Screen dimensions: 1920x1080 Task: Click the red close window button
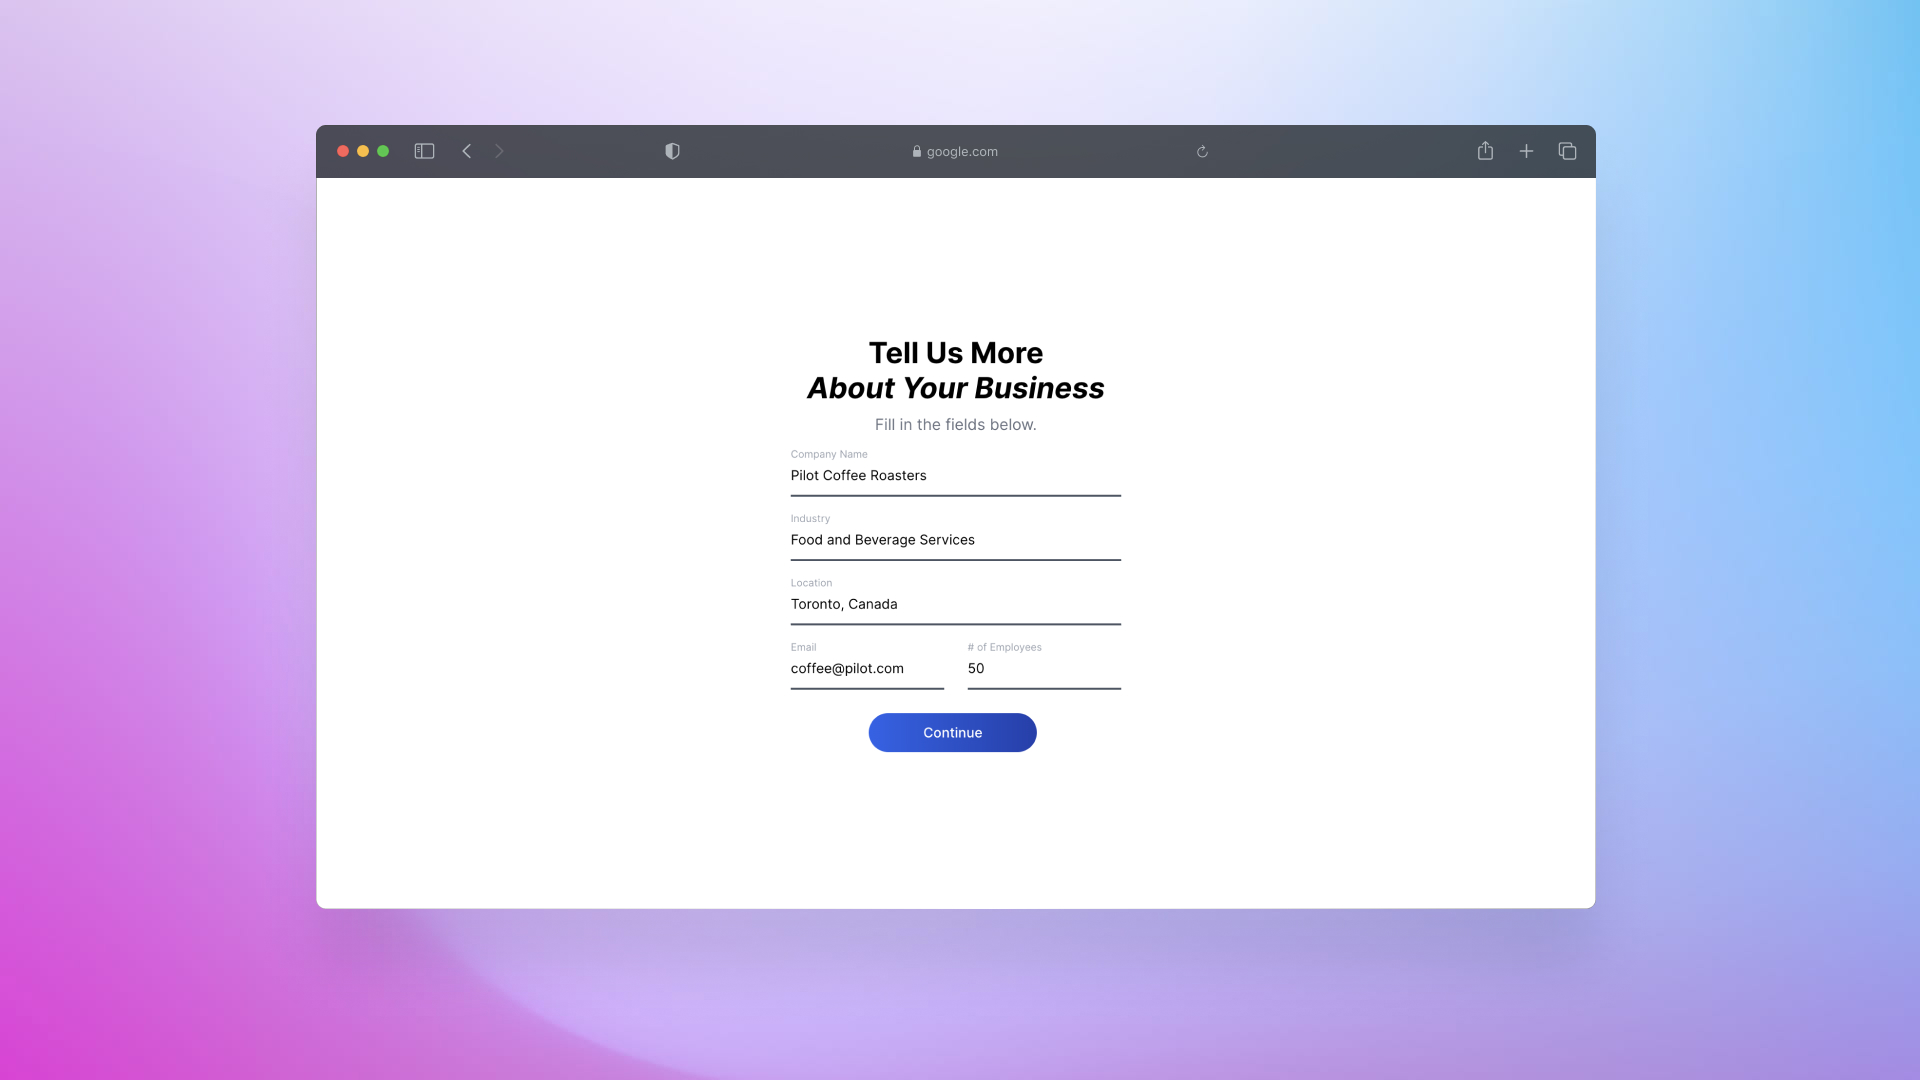coord(343,151)
